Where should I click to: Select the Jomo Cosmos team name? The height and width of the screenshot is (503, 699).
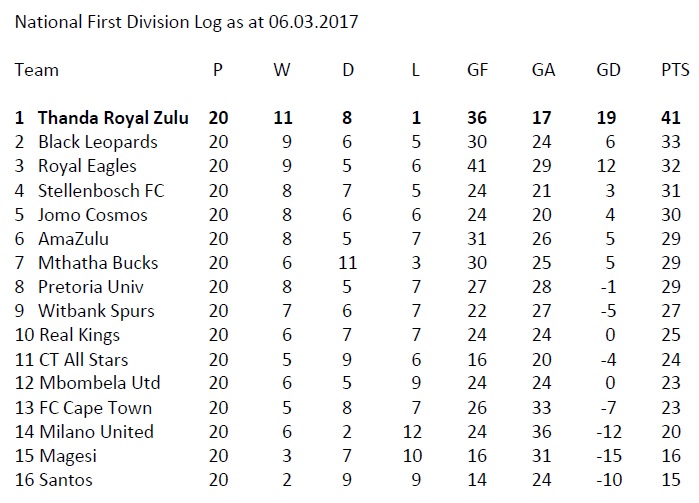(92, 215)
